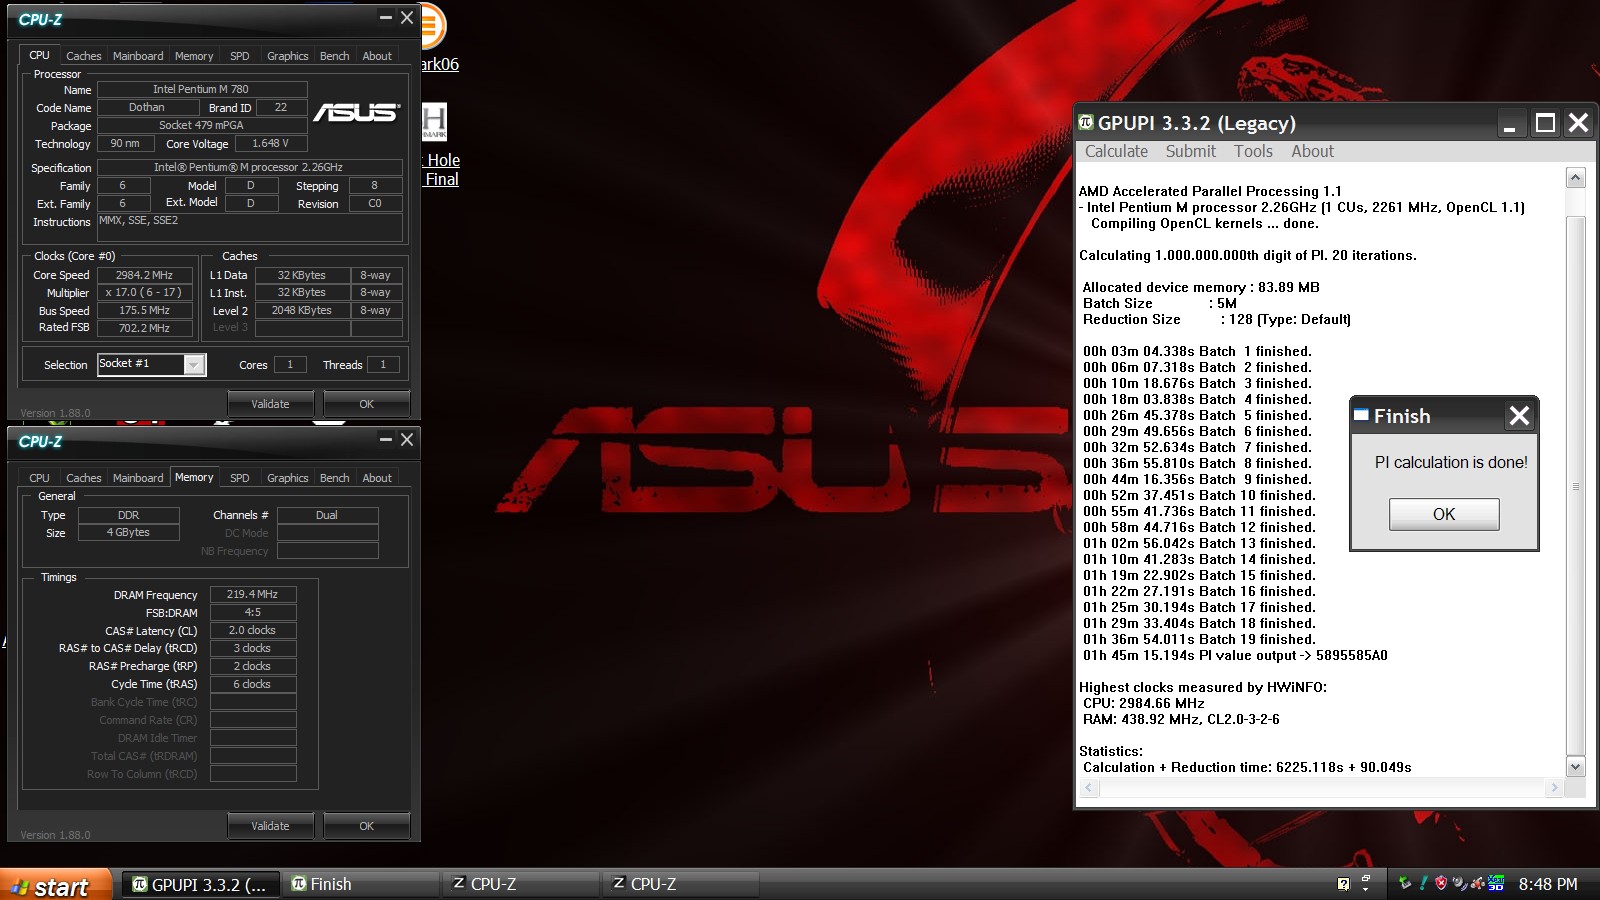Open the red shield Security Center tray icon
The width and height of the screenshot is (1600, 900).
(1441, 882)
